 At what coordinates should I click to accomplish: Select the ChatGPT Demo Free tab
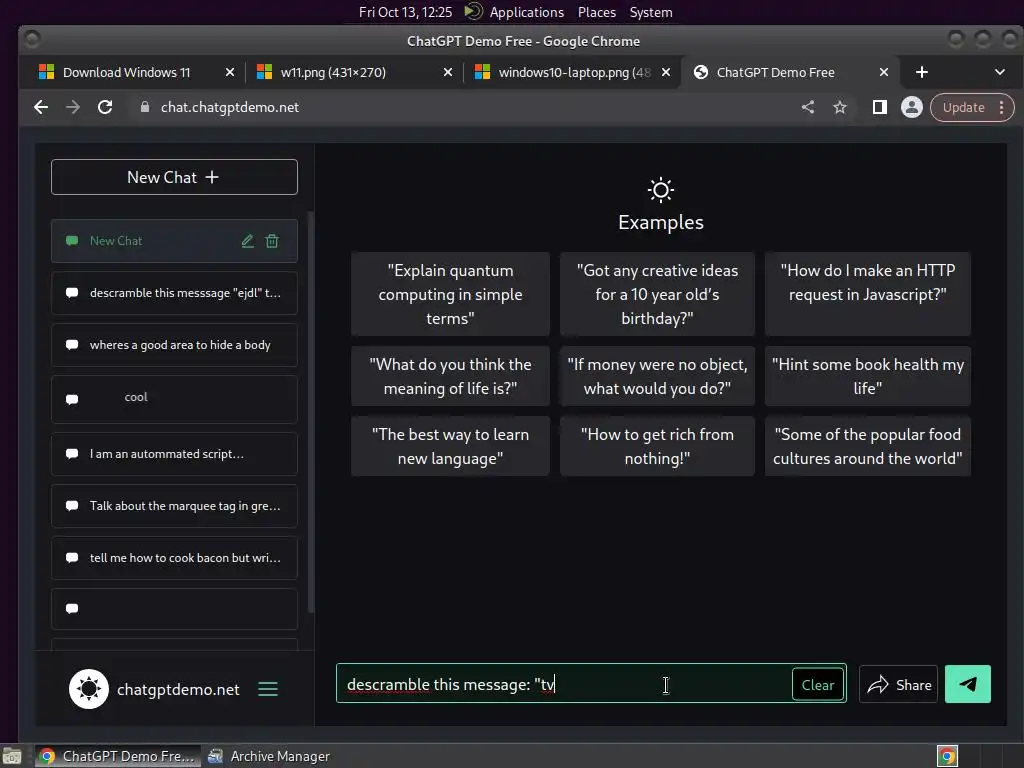775,72
